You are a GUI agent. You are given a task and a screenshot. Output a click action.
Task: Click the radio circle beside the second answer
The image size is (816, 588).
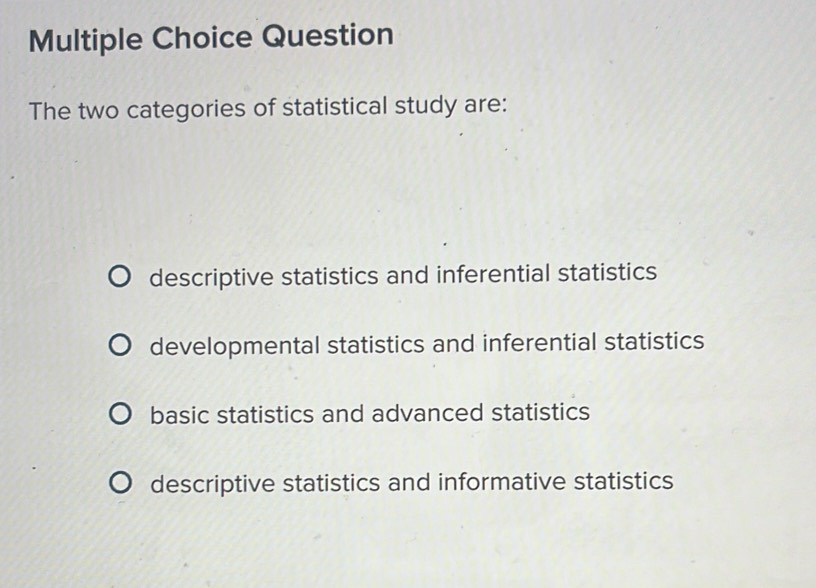pyautogui.click(x=121, y=342)
